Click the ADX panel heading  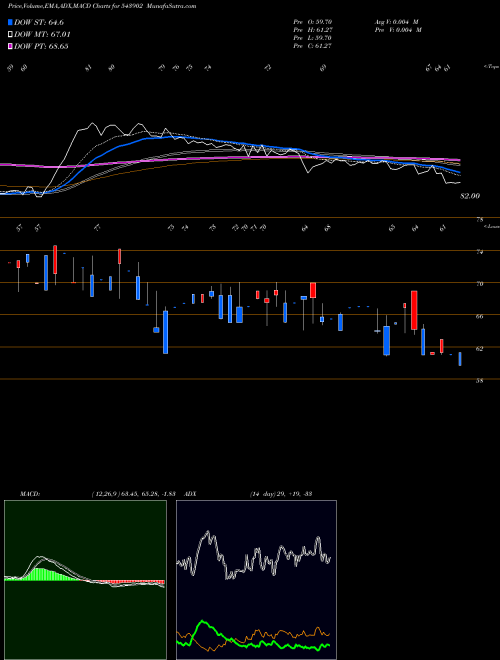pos(190,493)
